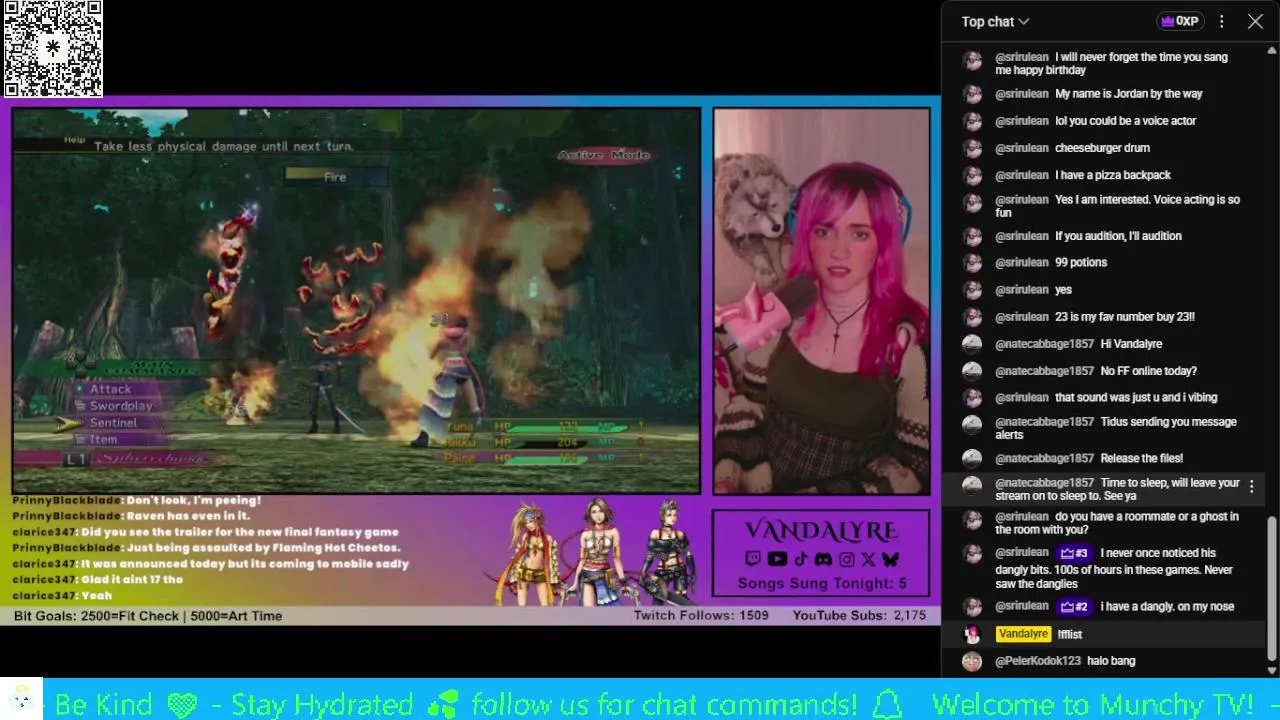The height and width of the screenshot is (720, 1280).
Task: Click the 0XP crown badge in the chat header
Action: (1179, 21)
